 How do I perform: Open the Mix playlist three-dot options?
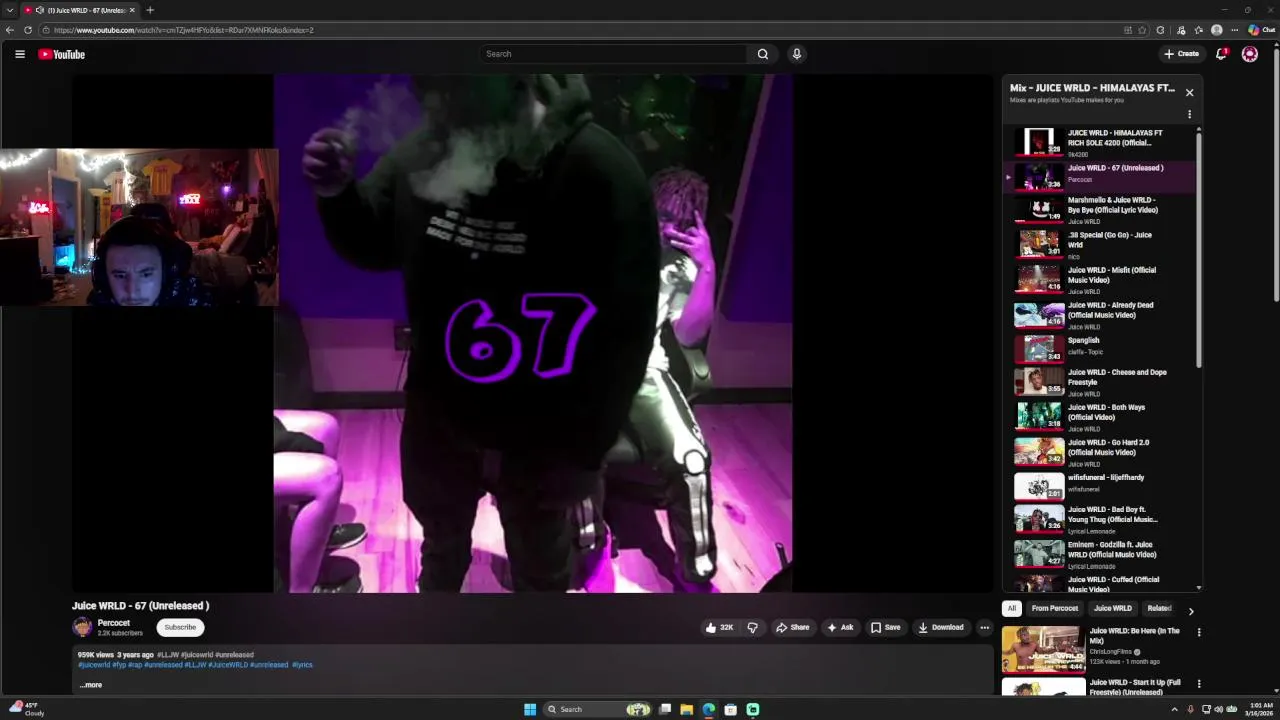tap(1189, 114)
